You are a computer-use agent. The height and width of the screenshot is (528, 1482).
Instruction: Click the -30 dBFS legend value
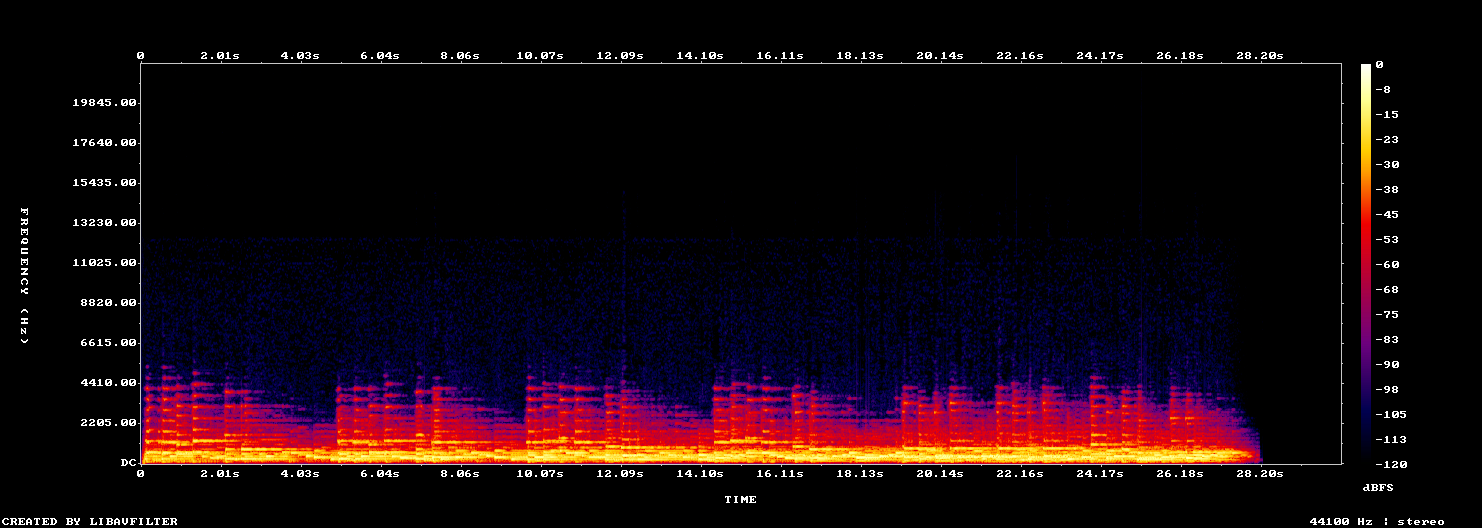point(1387,164)
